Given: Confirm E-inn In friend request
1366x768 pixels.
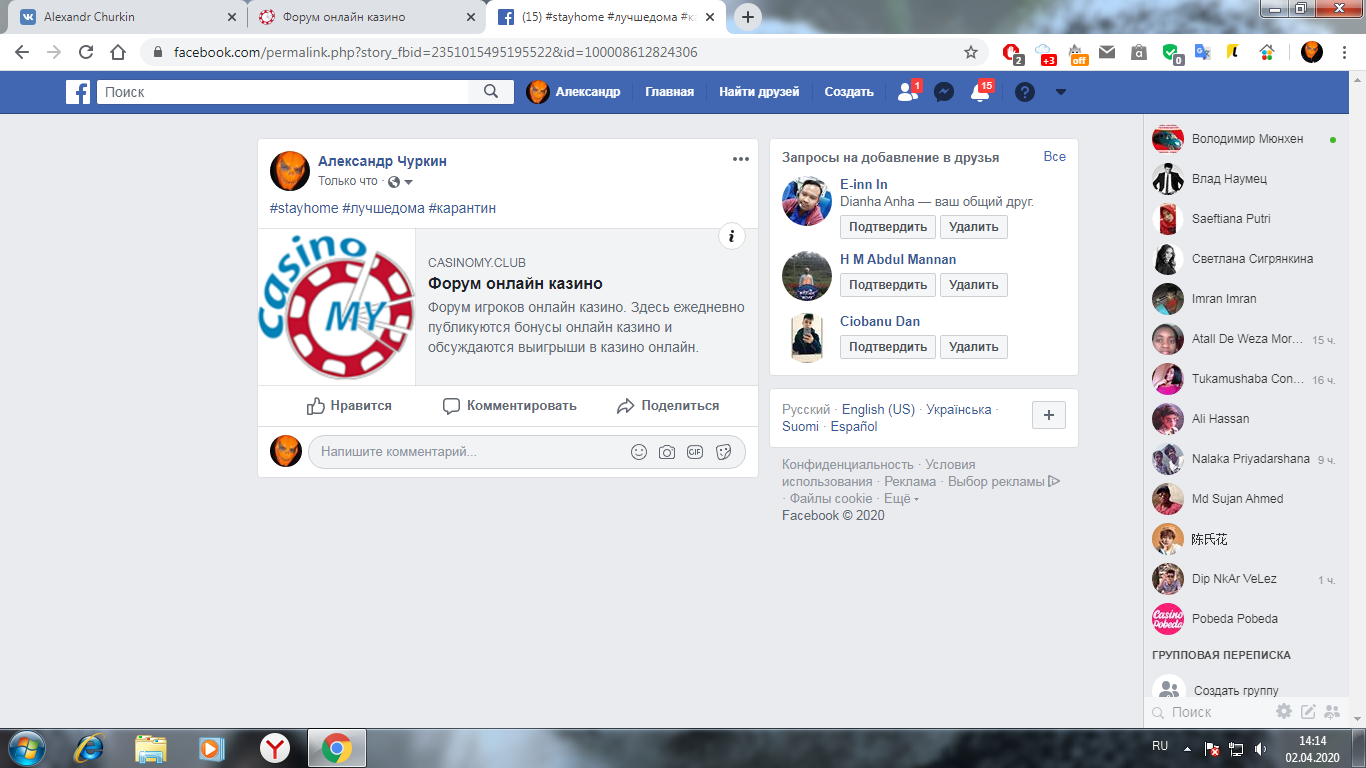Looking at the screenshot, I should pos(888,227).
